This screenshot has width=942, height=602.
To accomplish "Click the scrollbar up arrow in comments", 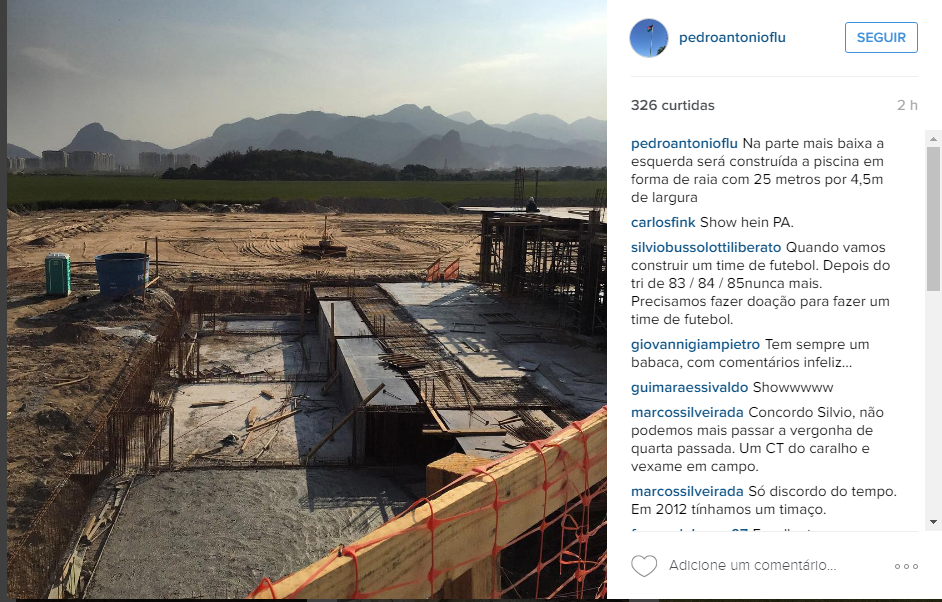I will pyautogui.click(x=933, y=139).
